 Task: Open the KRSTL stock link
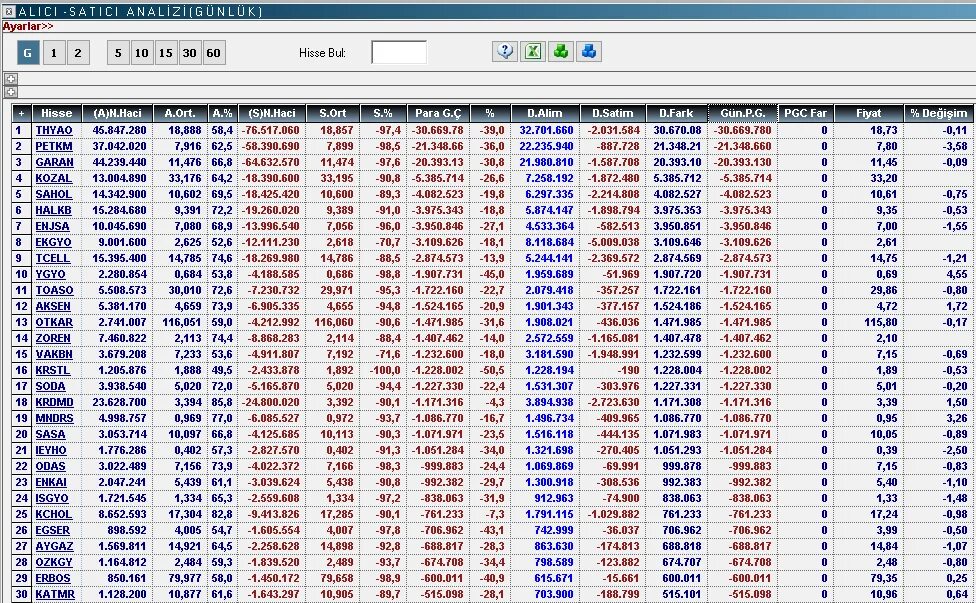(52, 370)
